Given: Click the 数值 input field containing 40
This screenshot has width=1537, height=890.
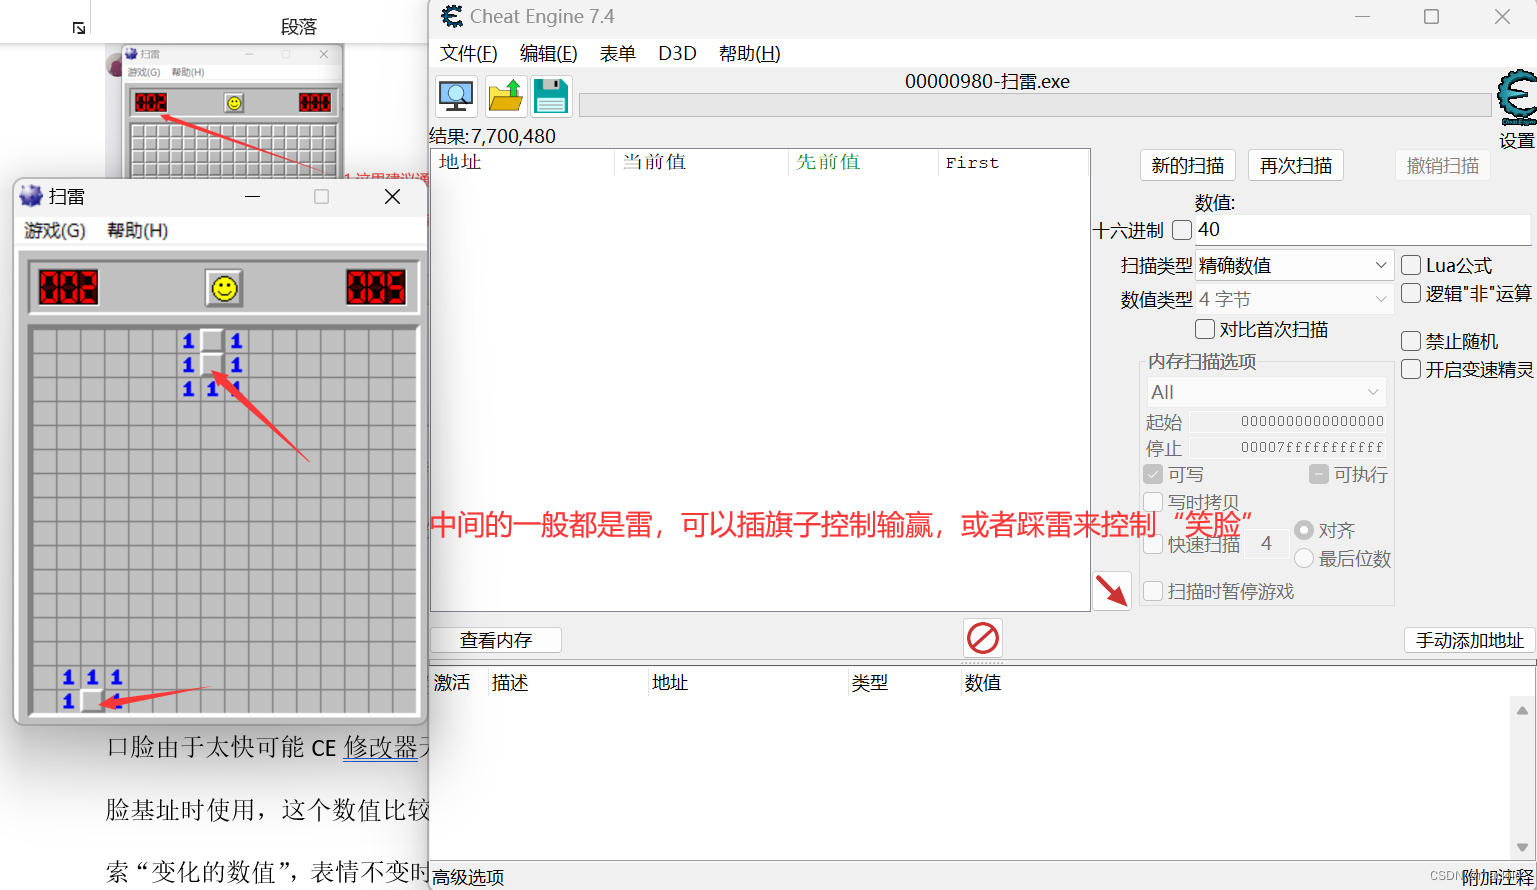Looking at the screenshot, I should pyautogui.click(x=1363, y=230).
